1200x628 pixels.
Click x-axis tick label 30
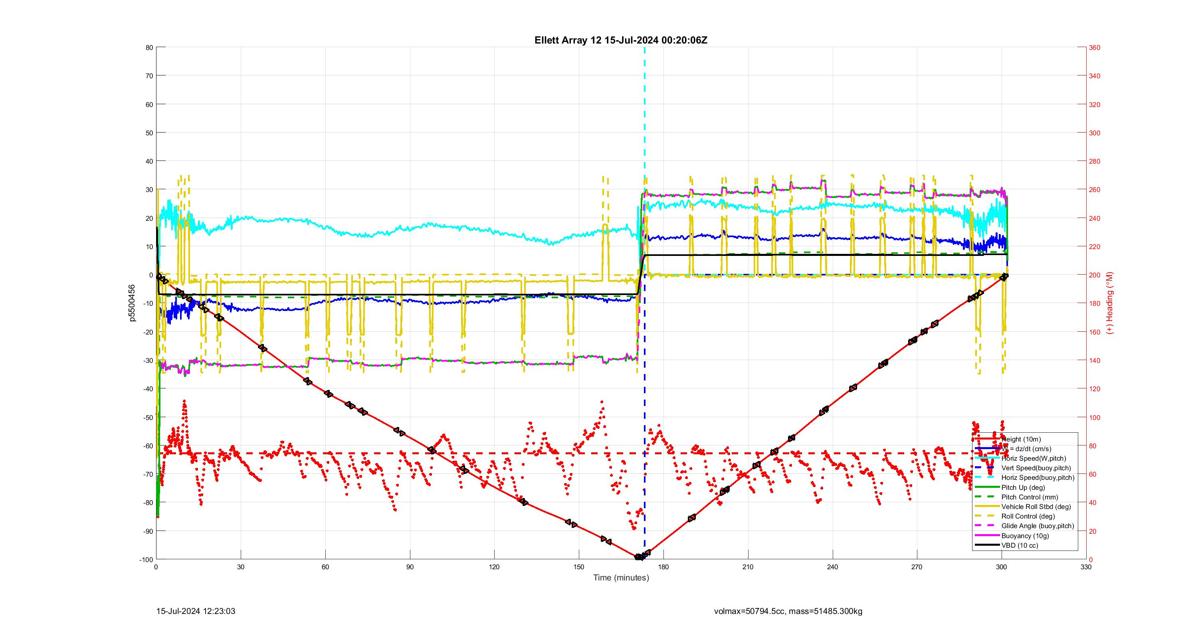click(241, 567)
